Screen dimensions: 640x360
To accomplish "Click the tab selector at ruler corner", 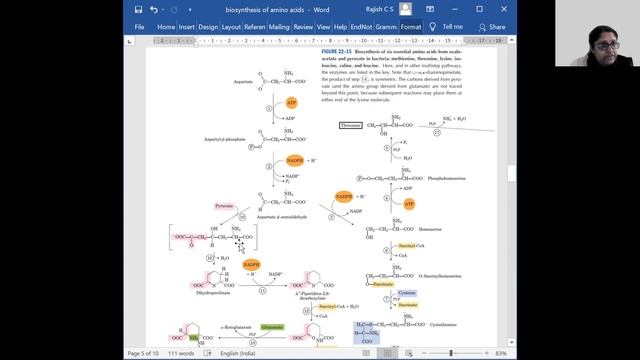I will [130, 41].
